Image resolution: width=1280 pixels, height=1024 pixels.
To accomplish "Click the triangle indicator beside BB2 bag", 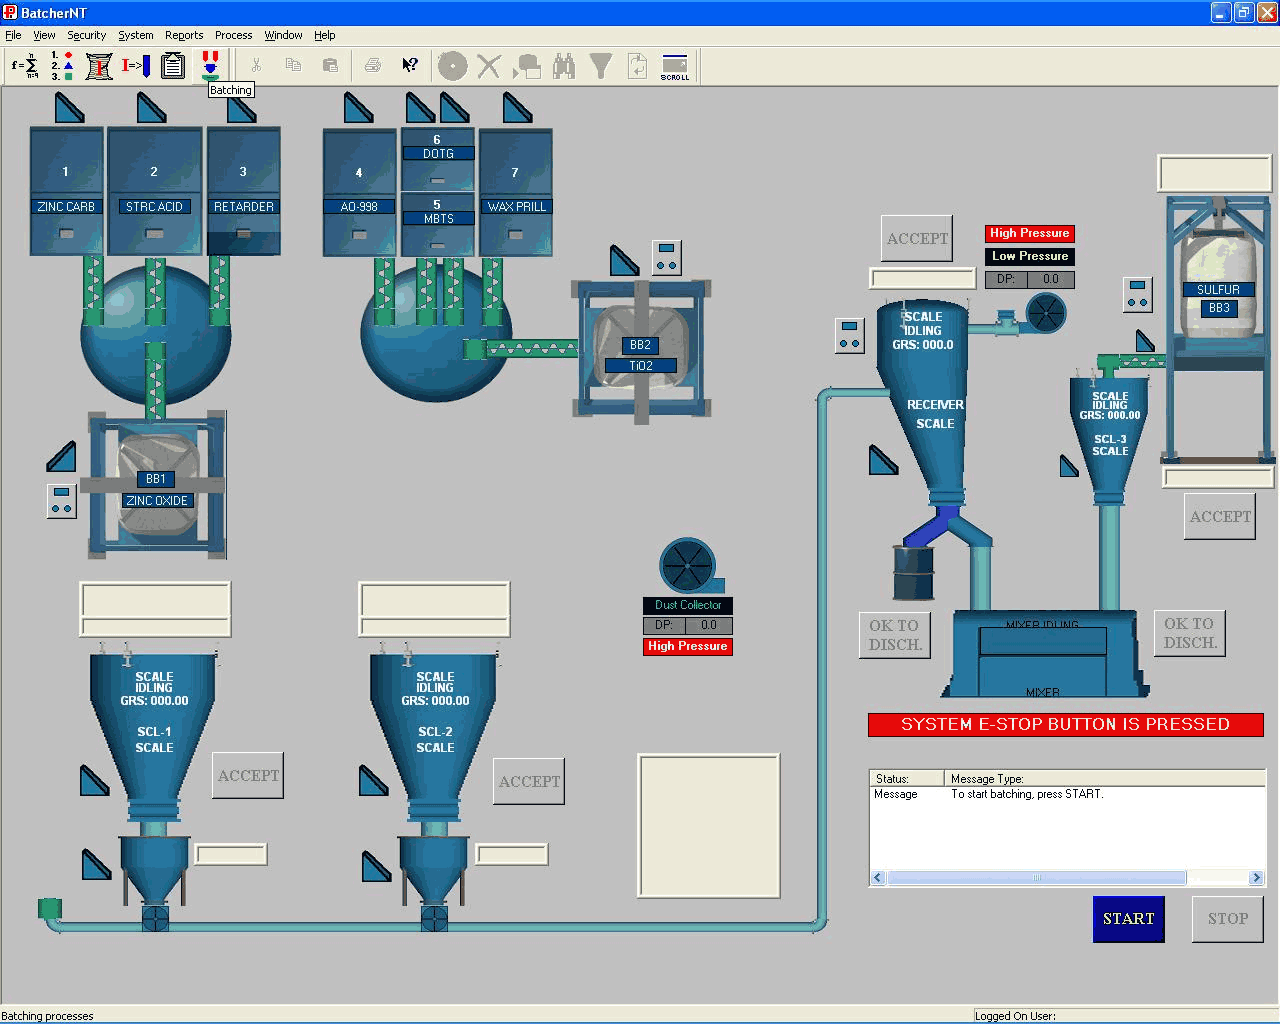I will point(624,261).
